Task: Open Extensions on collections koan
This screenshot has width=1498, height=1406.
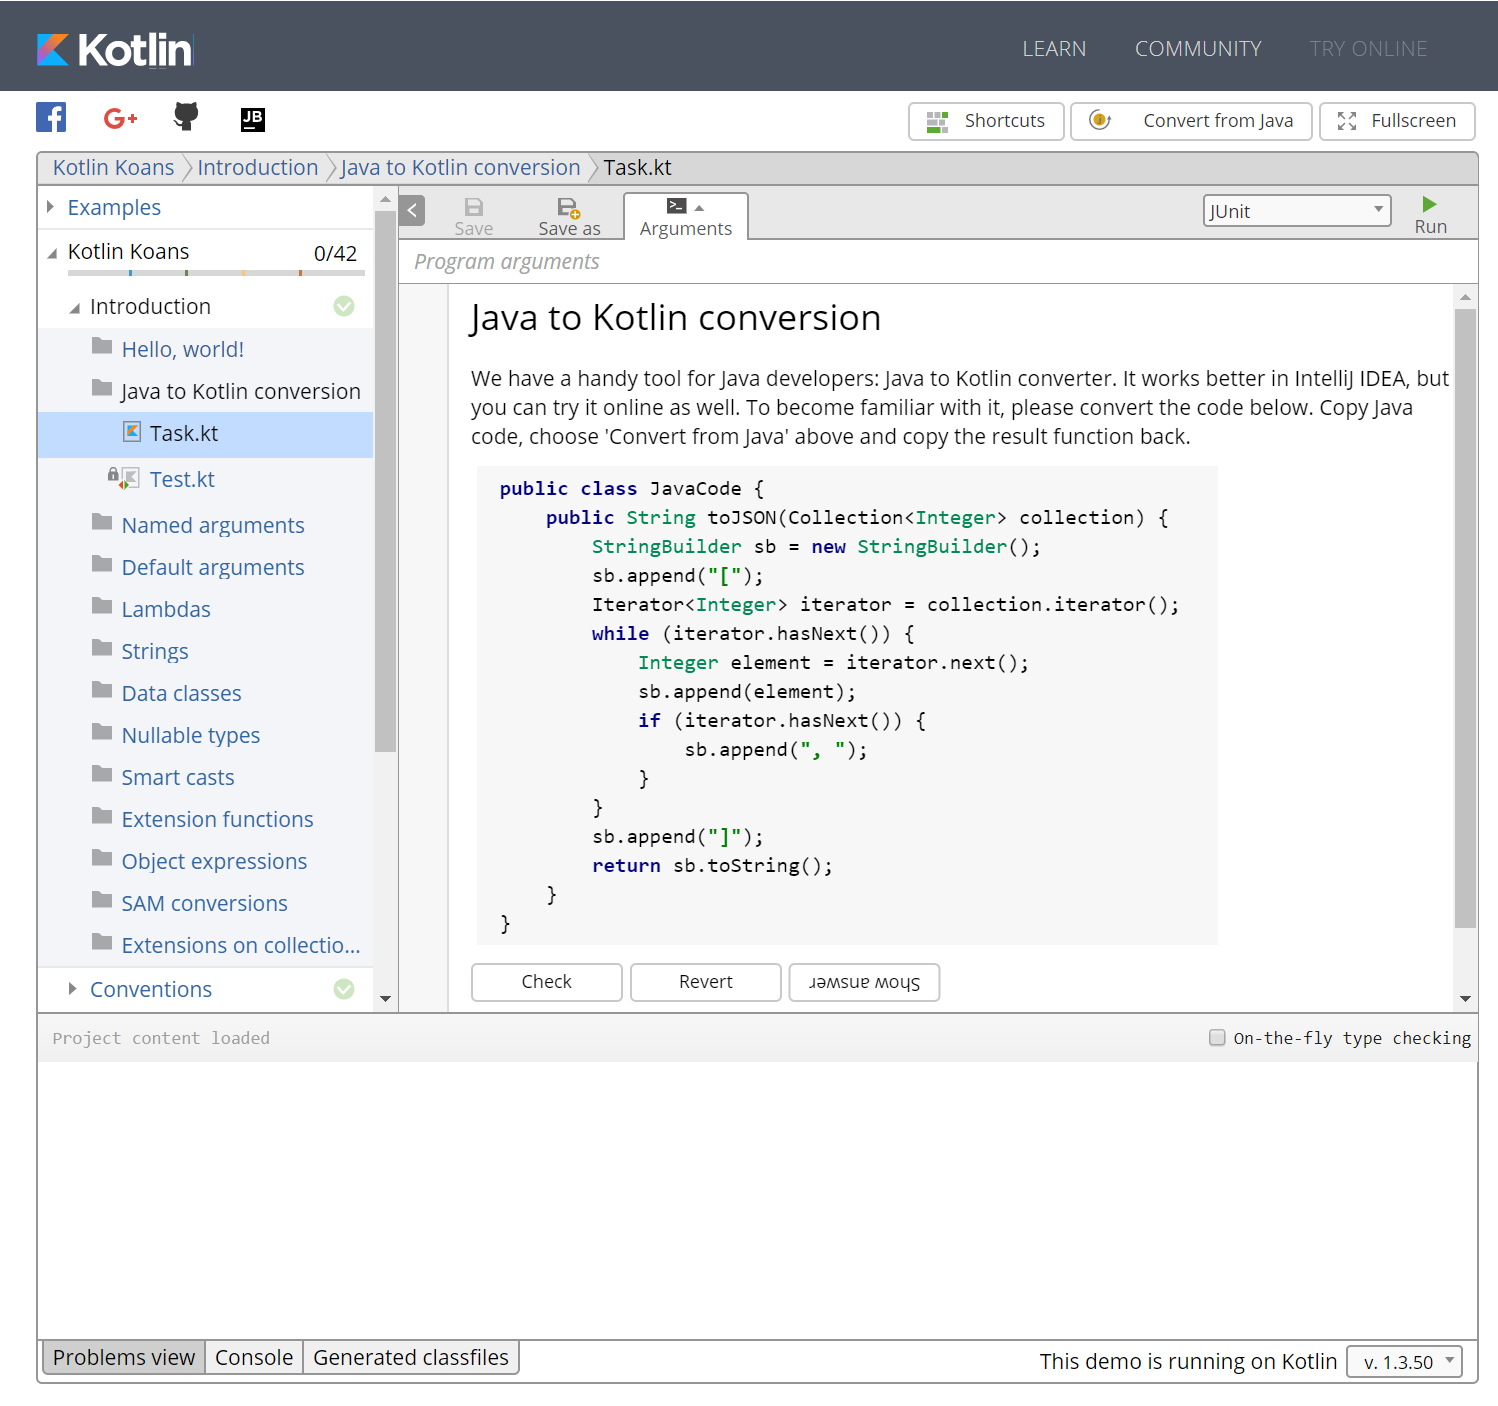Action: pos(241,945)
